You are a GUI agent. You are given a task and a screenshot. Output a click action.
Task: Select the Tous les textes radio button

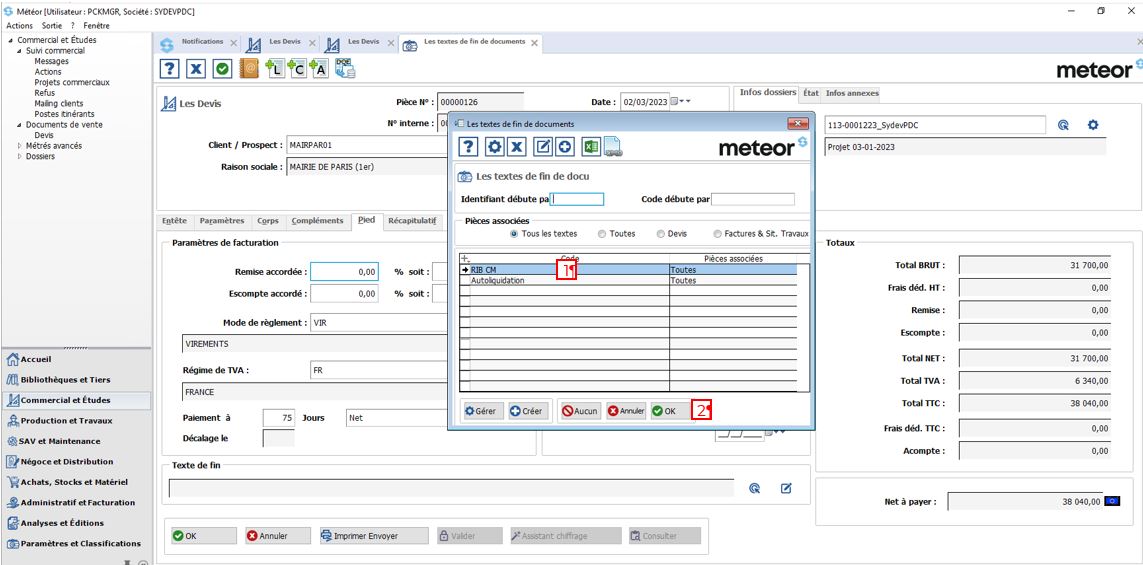click(515, 234)
